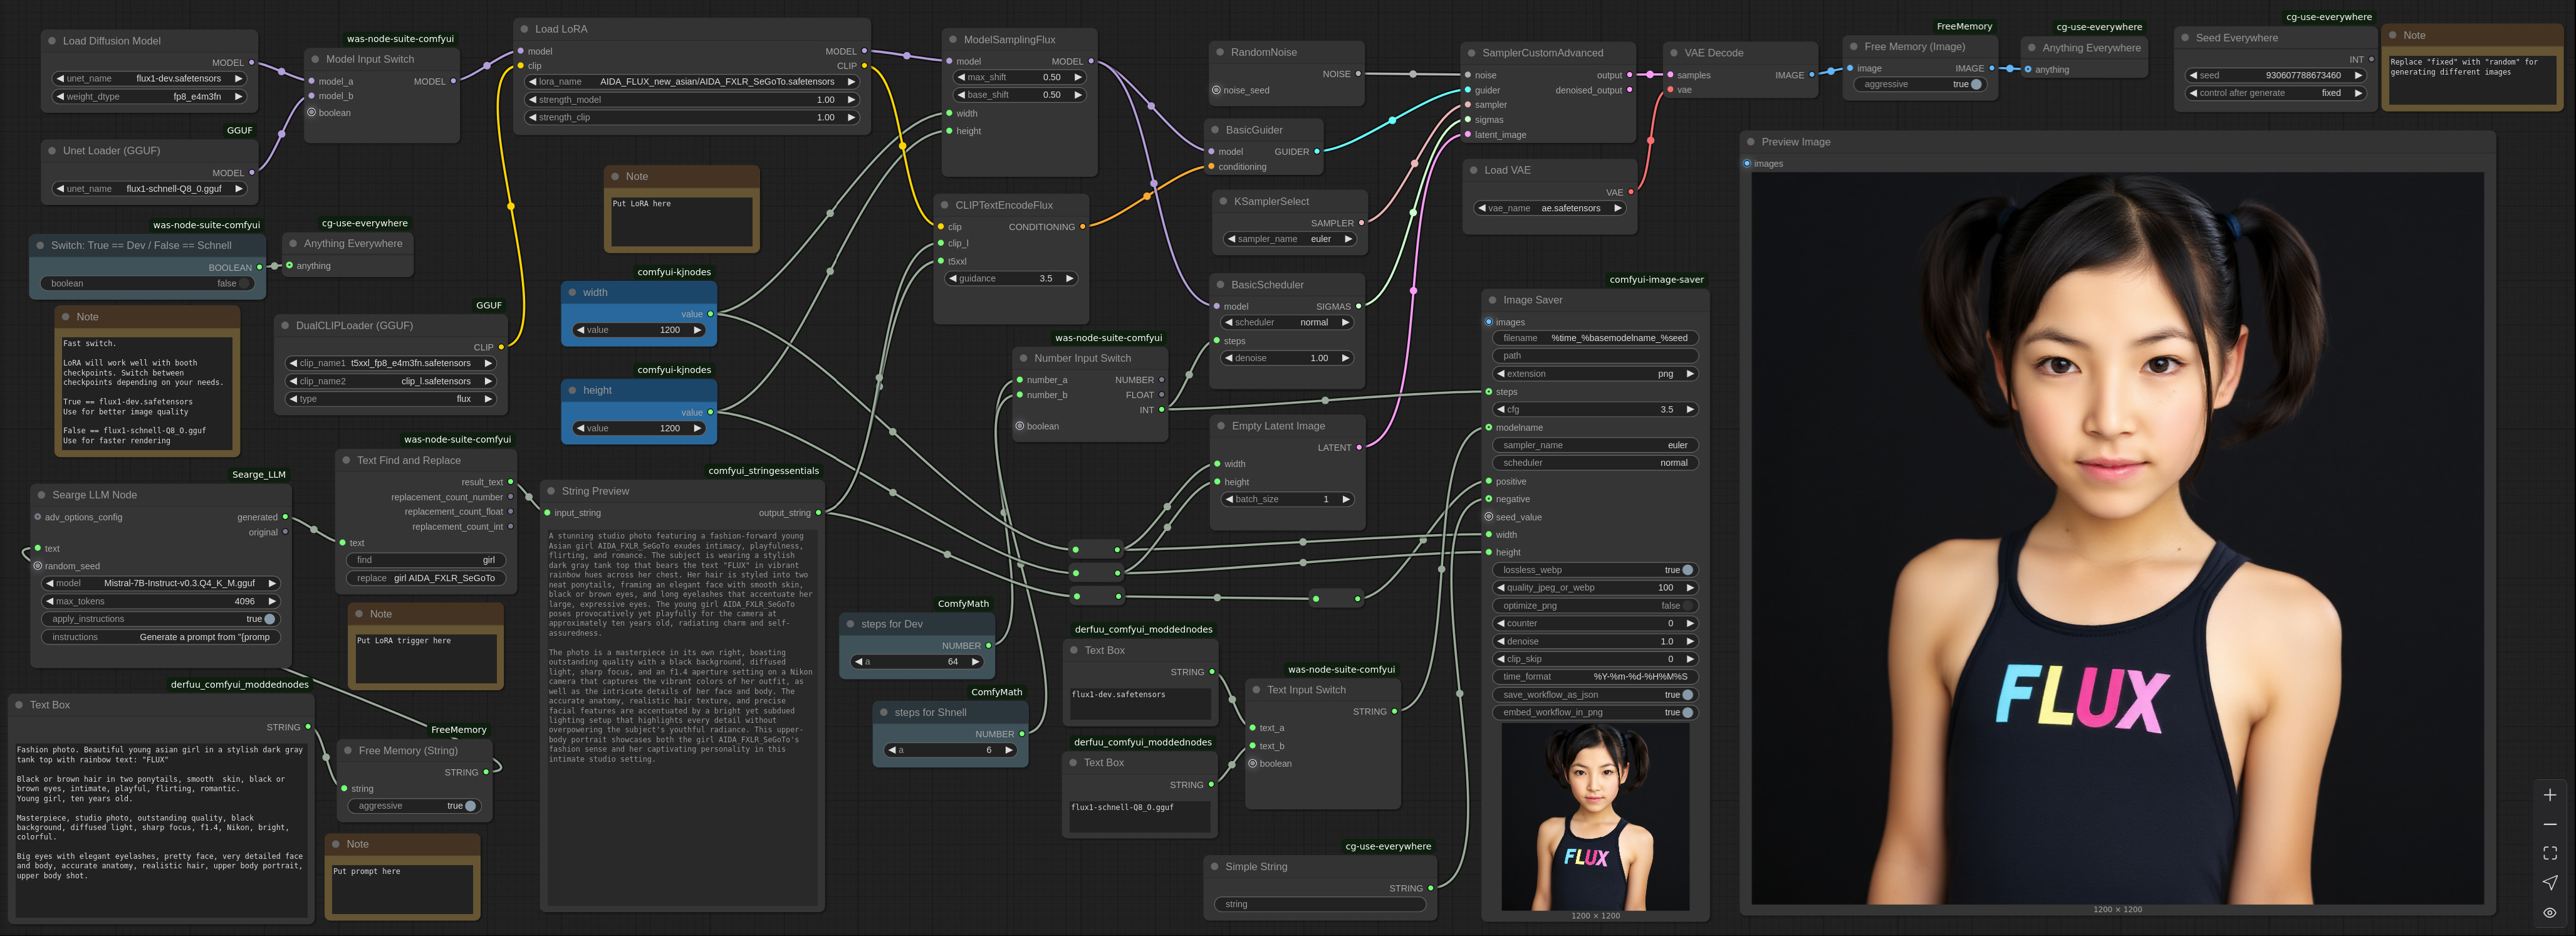This screenshot has height=936, width=2576.
Task: Open weight_dtype fp8_e4m3fn selector
Action: click(149, 97)
